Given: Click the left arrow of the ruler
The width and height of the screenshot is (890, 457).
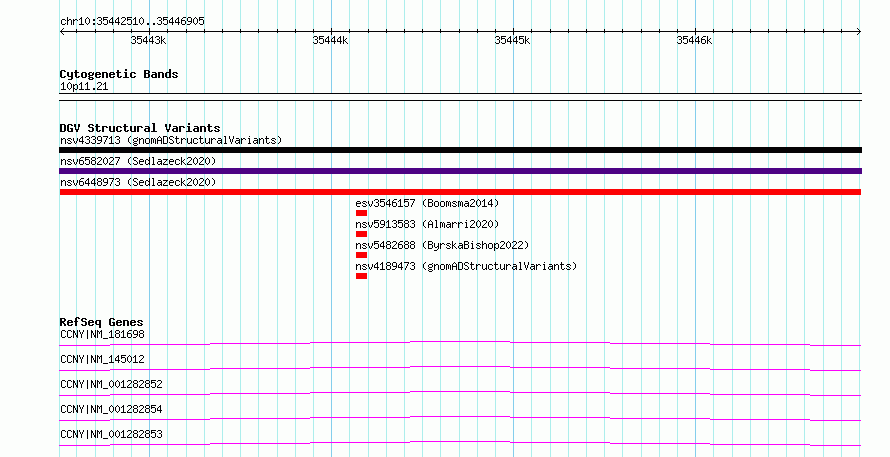Looking at the screenshot, I should [x=62, y=32].
